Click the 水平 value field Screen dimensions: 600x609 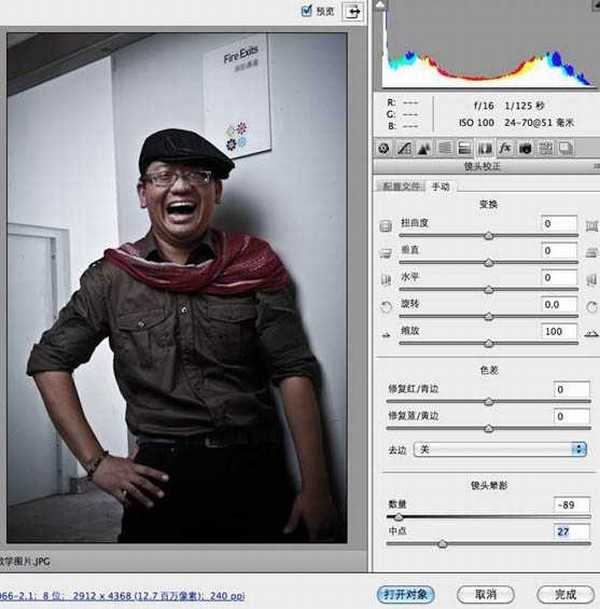pyautogui.click(x=559, y=278)
